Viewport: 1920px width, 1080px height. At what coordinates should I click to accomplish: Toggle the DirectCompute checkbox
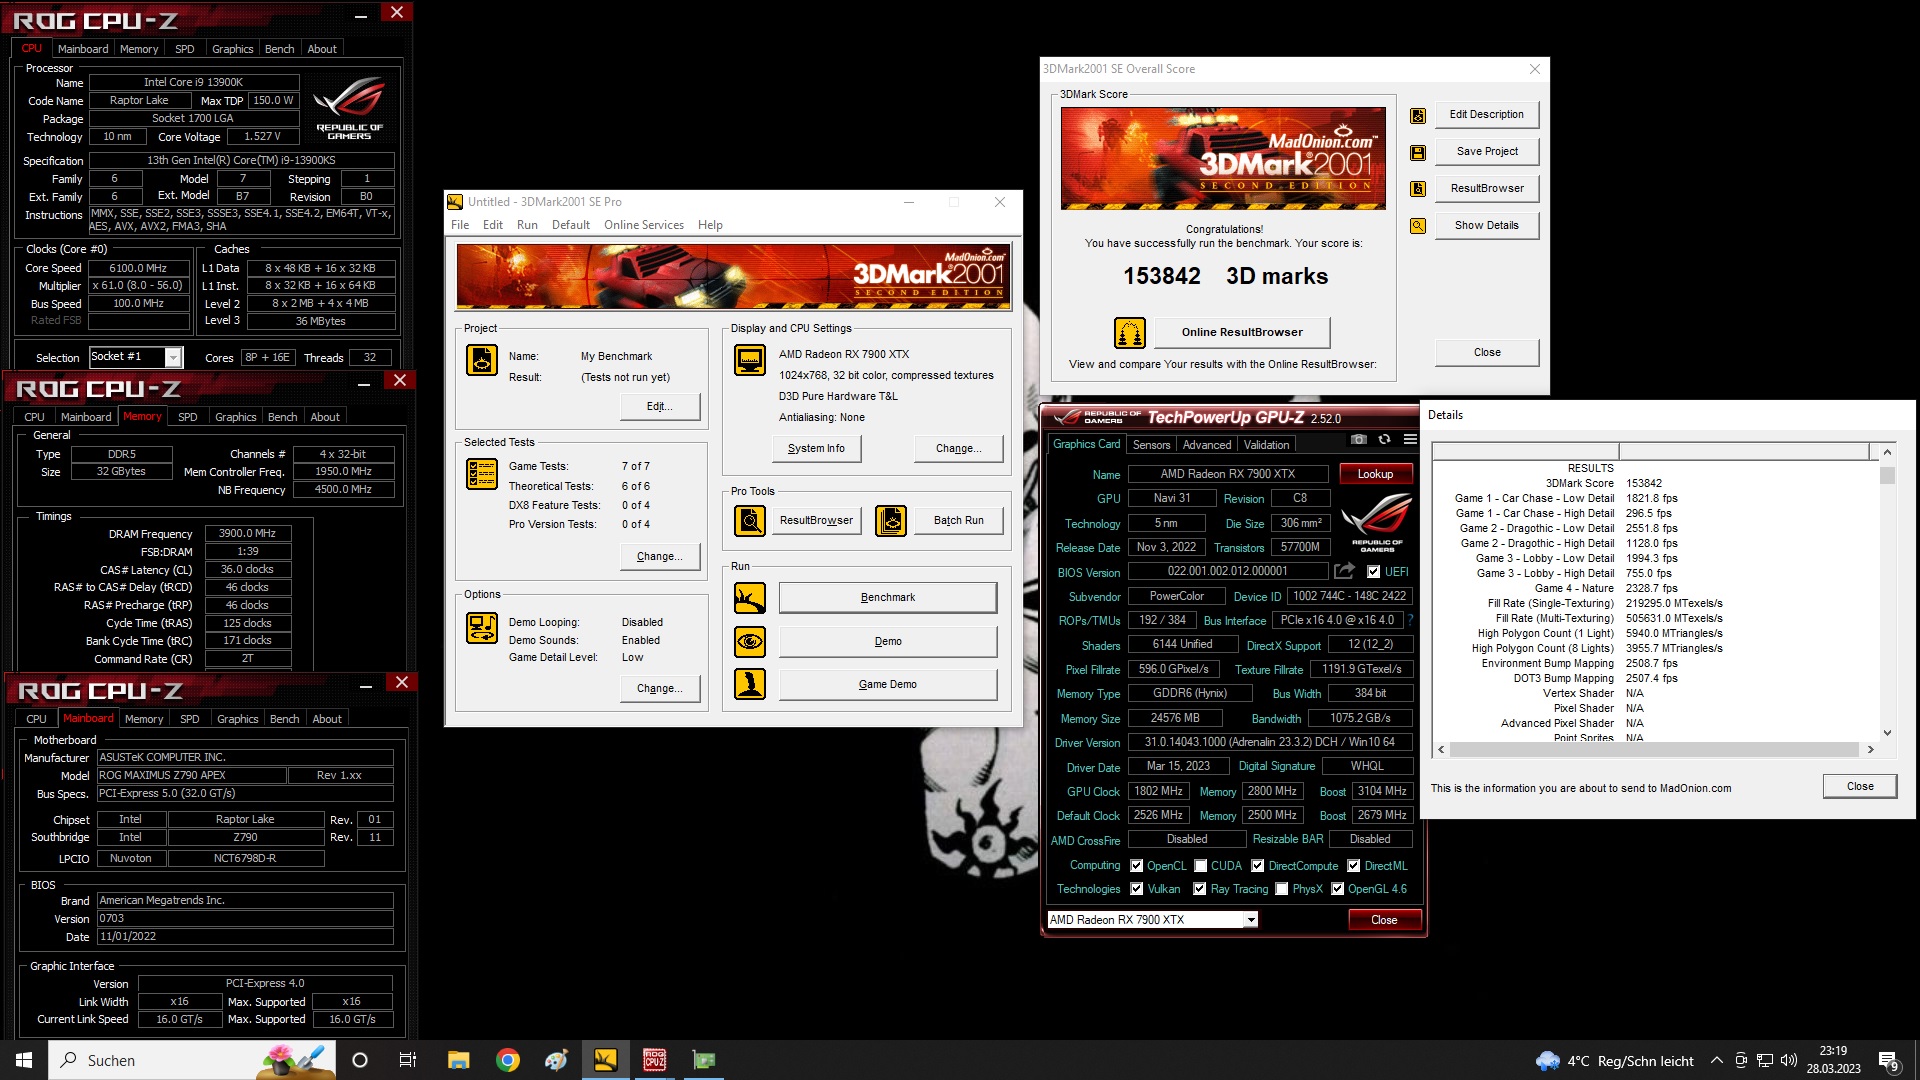click(1257, 866)
